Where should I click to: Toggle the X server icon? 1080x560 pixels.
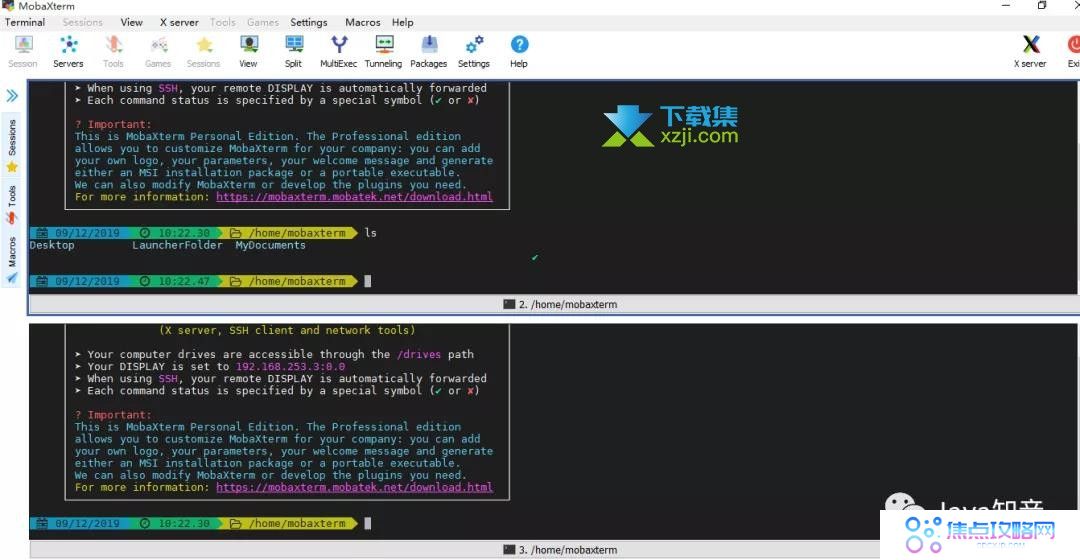coord(1030,52)
